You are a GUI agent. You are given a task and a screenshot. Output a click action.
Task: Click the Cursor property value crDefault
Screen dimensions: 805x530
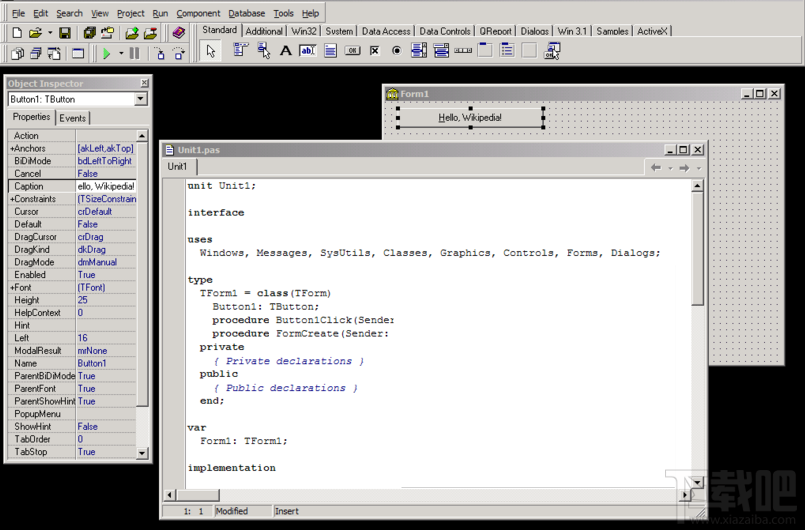(106, 212)
